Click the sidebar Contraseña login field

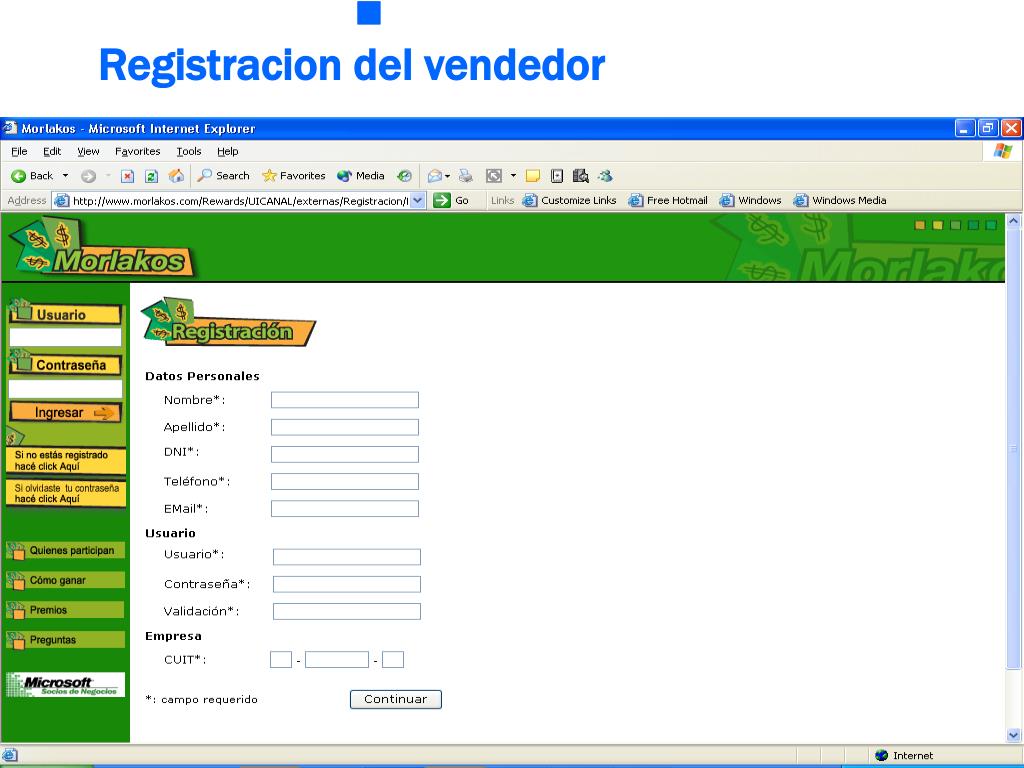tap(65, 389)
